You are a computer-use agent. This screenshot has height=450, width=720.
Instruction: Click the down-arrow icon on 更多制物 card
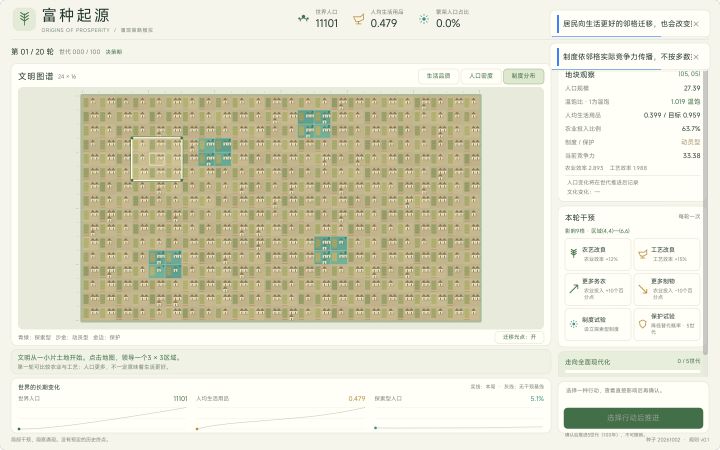pos(642,289)
